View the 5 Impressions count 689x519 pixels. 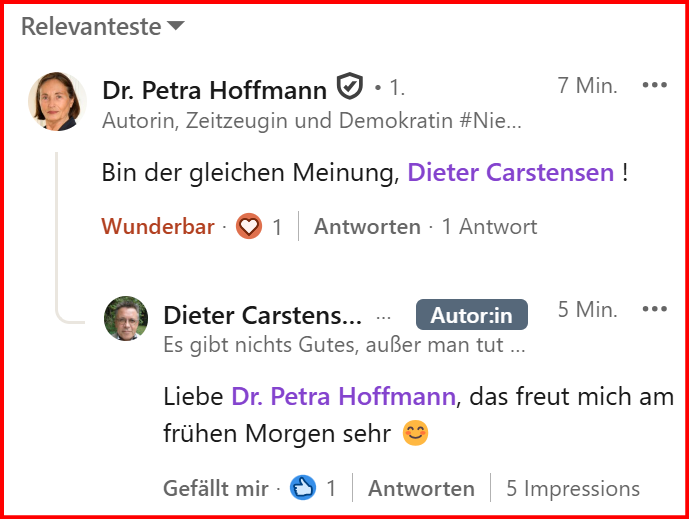coord(572,489)
